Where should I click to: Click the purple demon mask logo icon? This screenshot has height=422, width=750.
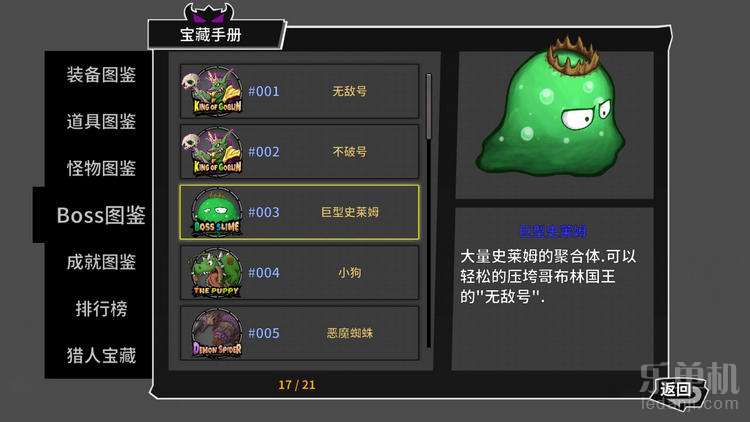(x=209, y=12)
